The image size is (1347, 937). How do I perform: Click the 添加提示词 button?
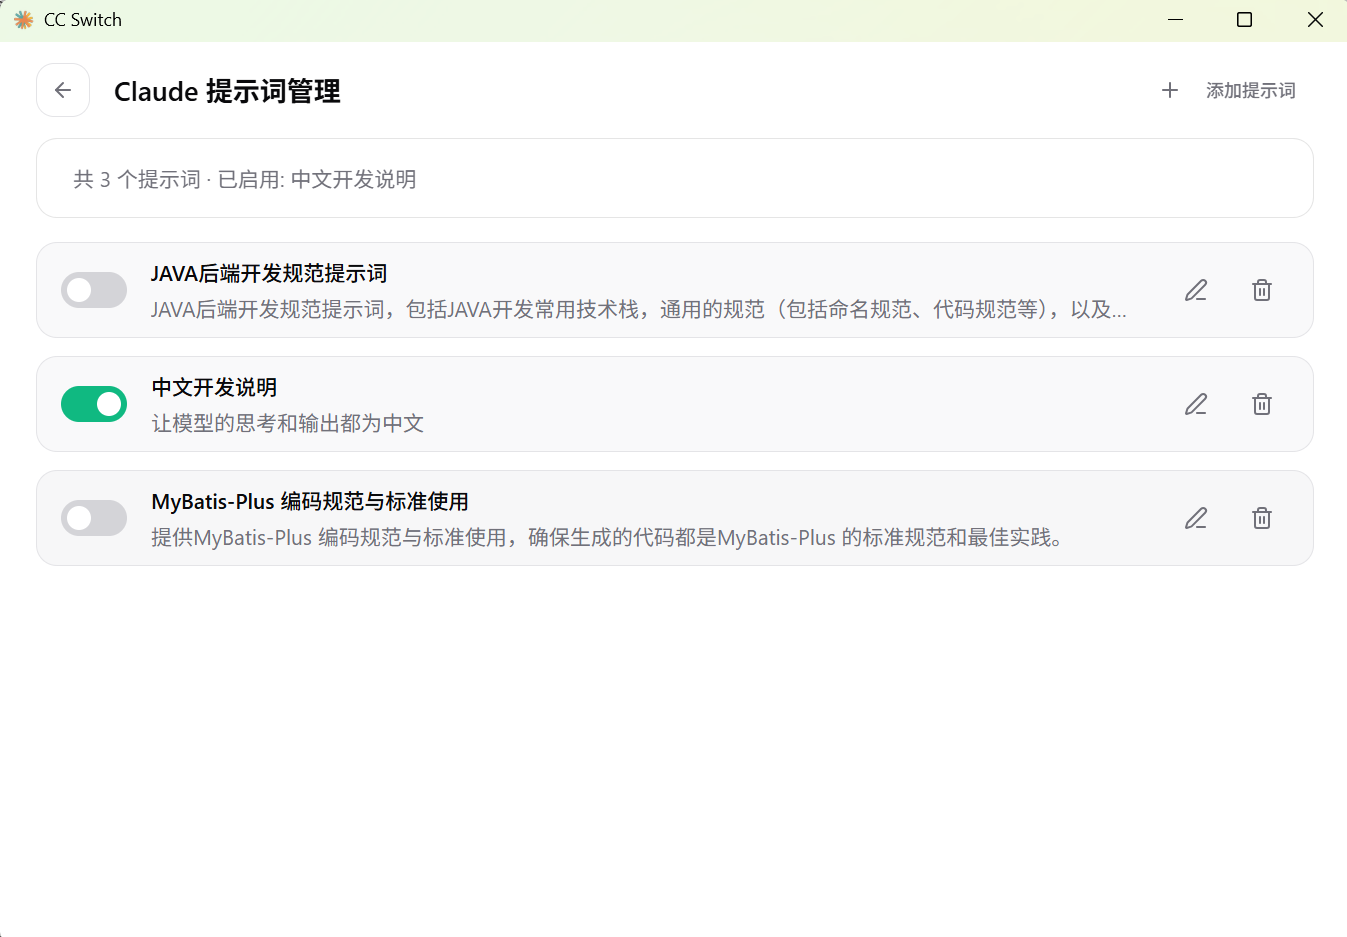tap(1250, 90)
